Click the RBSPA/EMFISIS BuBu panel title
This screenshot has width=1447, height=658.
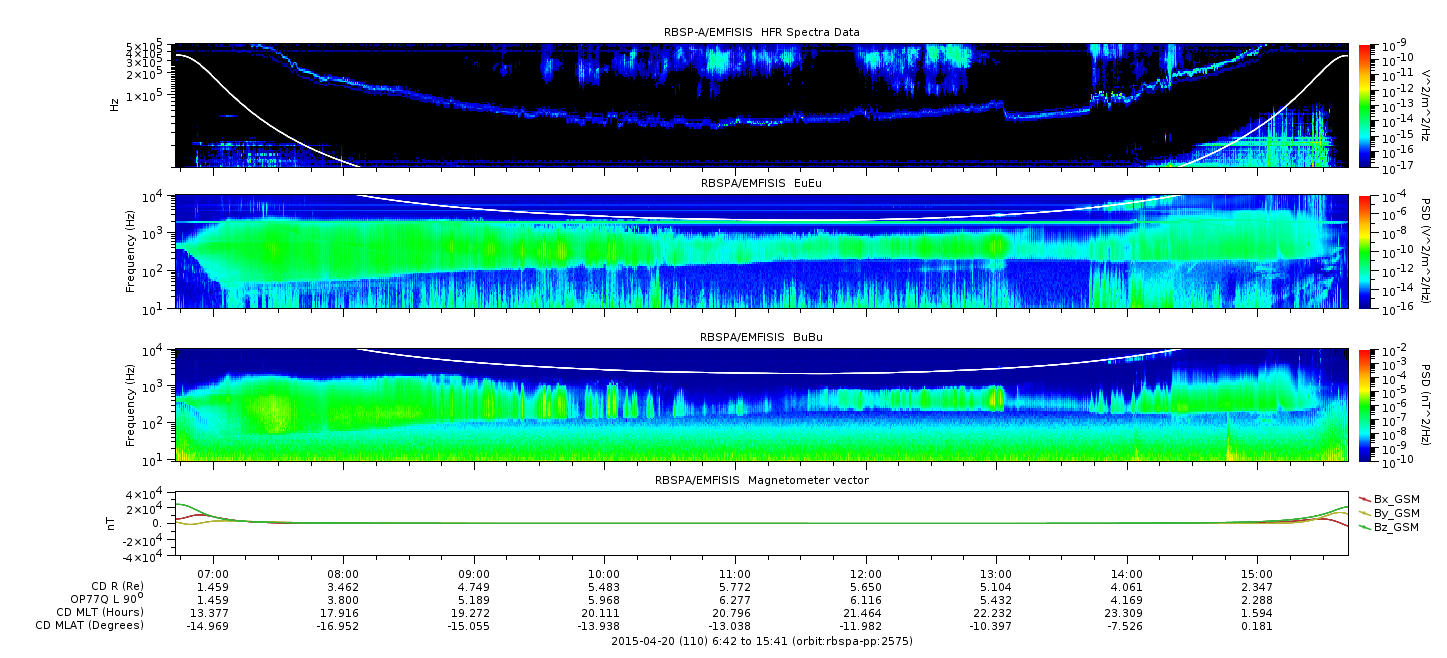(762, 338)
